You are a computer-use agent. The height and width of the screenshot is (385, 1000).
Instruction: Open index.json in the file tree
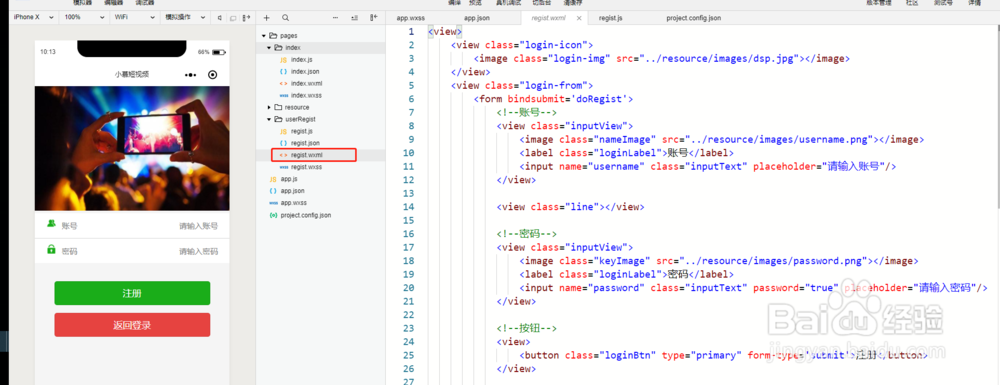(305, 71)
